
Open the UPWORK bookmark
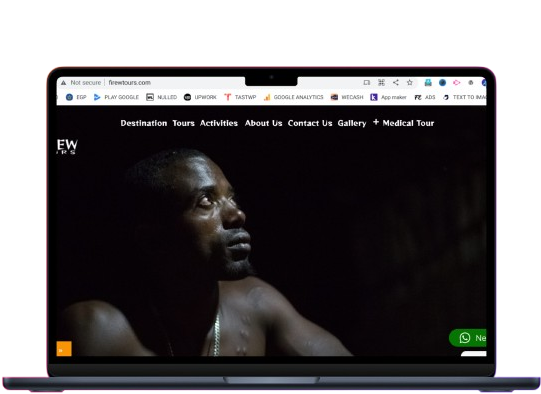(200, 97)
